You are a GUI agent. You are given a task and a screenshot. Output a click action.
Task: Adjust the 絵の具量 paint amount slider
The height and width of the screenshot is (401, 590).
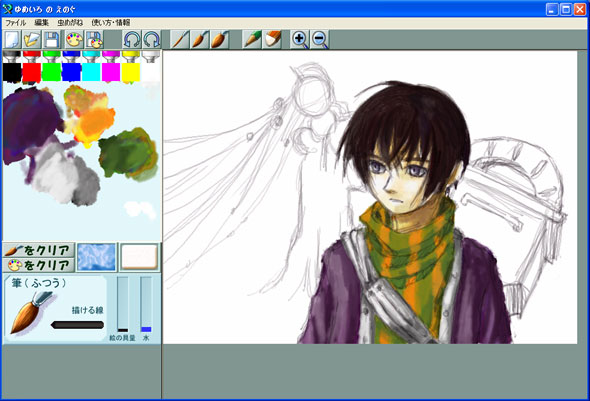tap(123, 304)
